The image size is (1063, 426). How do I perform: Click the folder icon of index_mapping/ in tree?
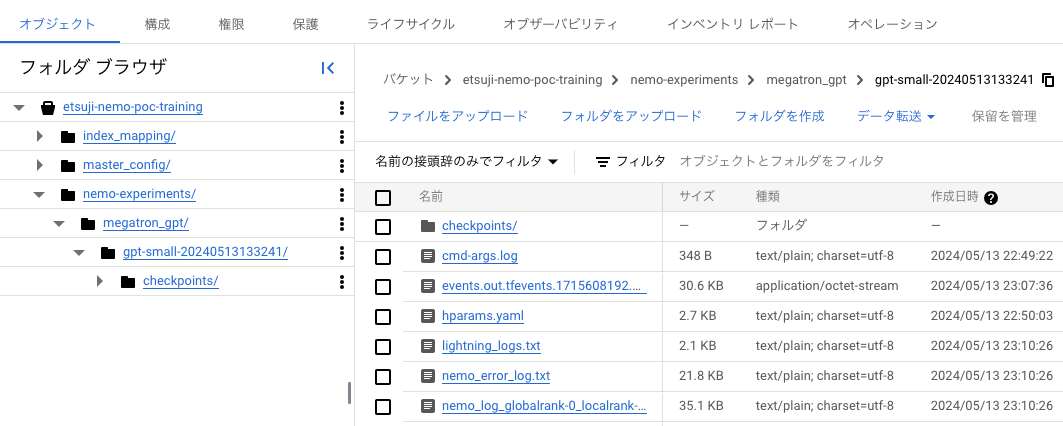coord(68,136)
